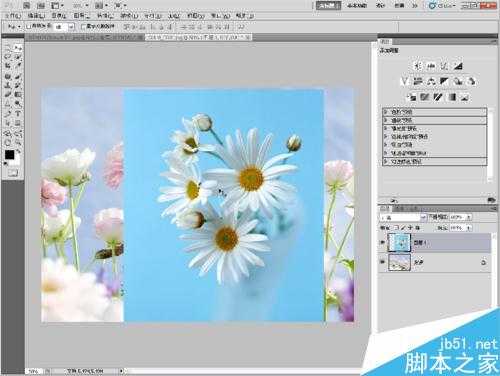Select the Lasso tool

pos(8,57)
